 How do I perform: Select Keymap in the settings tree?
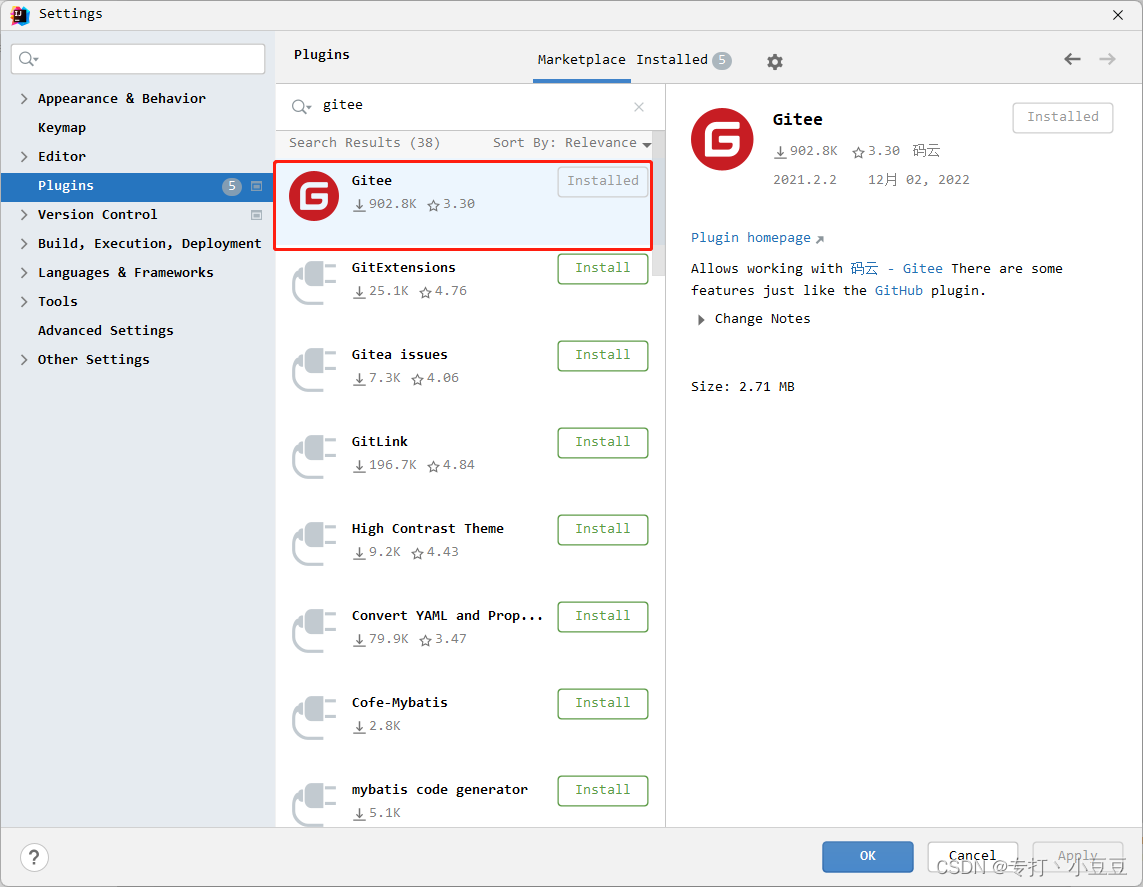[x=62, y=128]
